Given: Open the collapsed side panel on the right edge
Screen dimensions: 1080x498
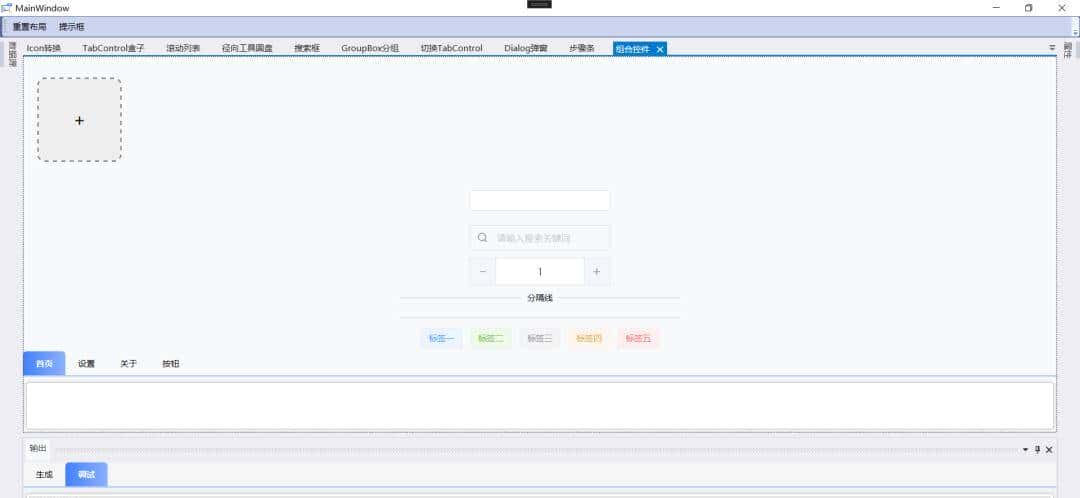Looking at the screenshot, I should [1068, 50].
